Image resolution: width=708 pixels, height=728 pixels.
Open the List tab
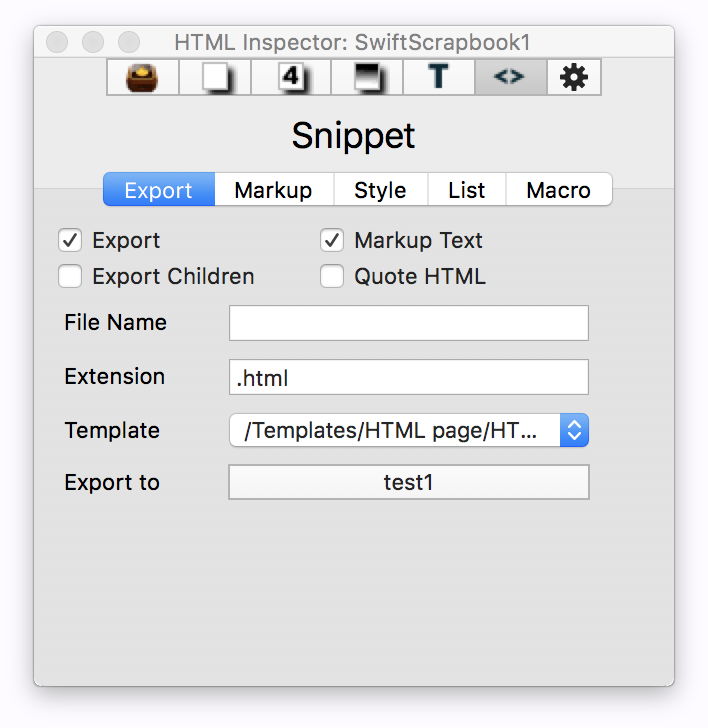pos(466,190)
